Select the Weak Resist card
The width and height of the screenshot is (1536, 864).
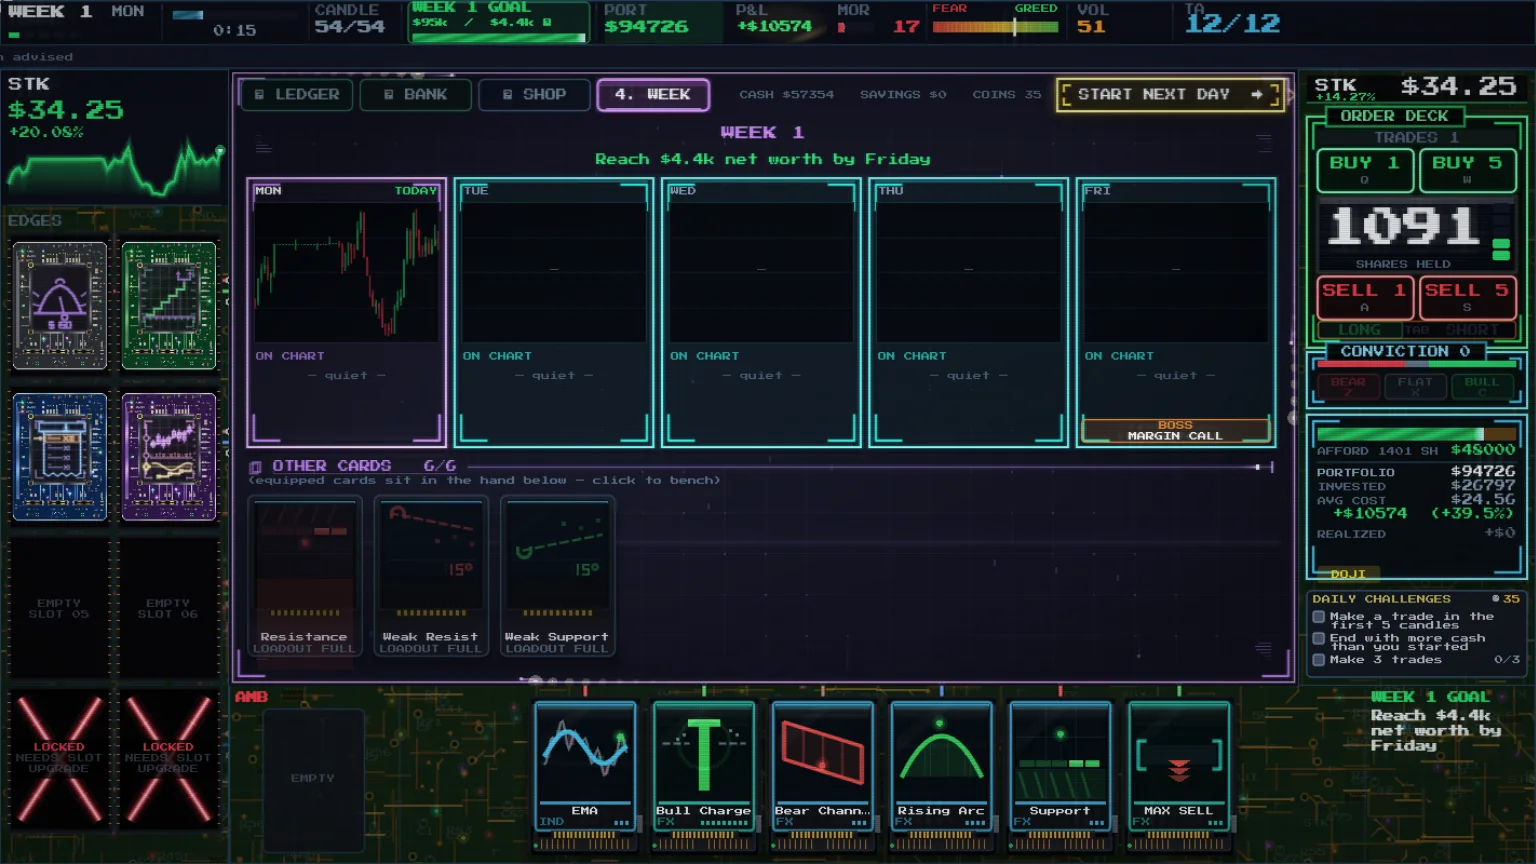point(431,576)
